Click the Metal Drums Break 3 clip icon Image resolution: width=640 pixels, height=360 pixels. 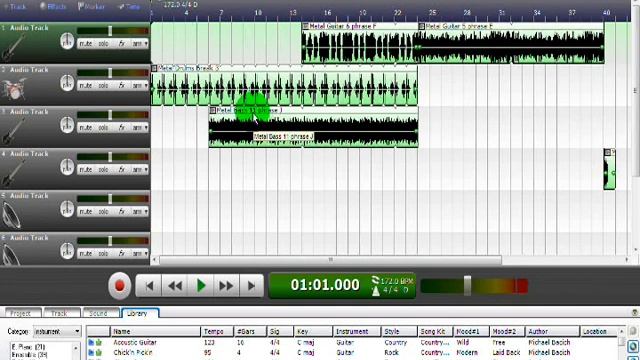pos(154,68)
